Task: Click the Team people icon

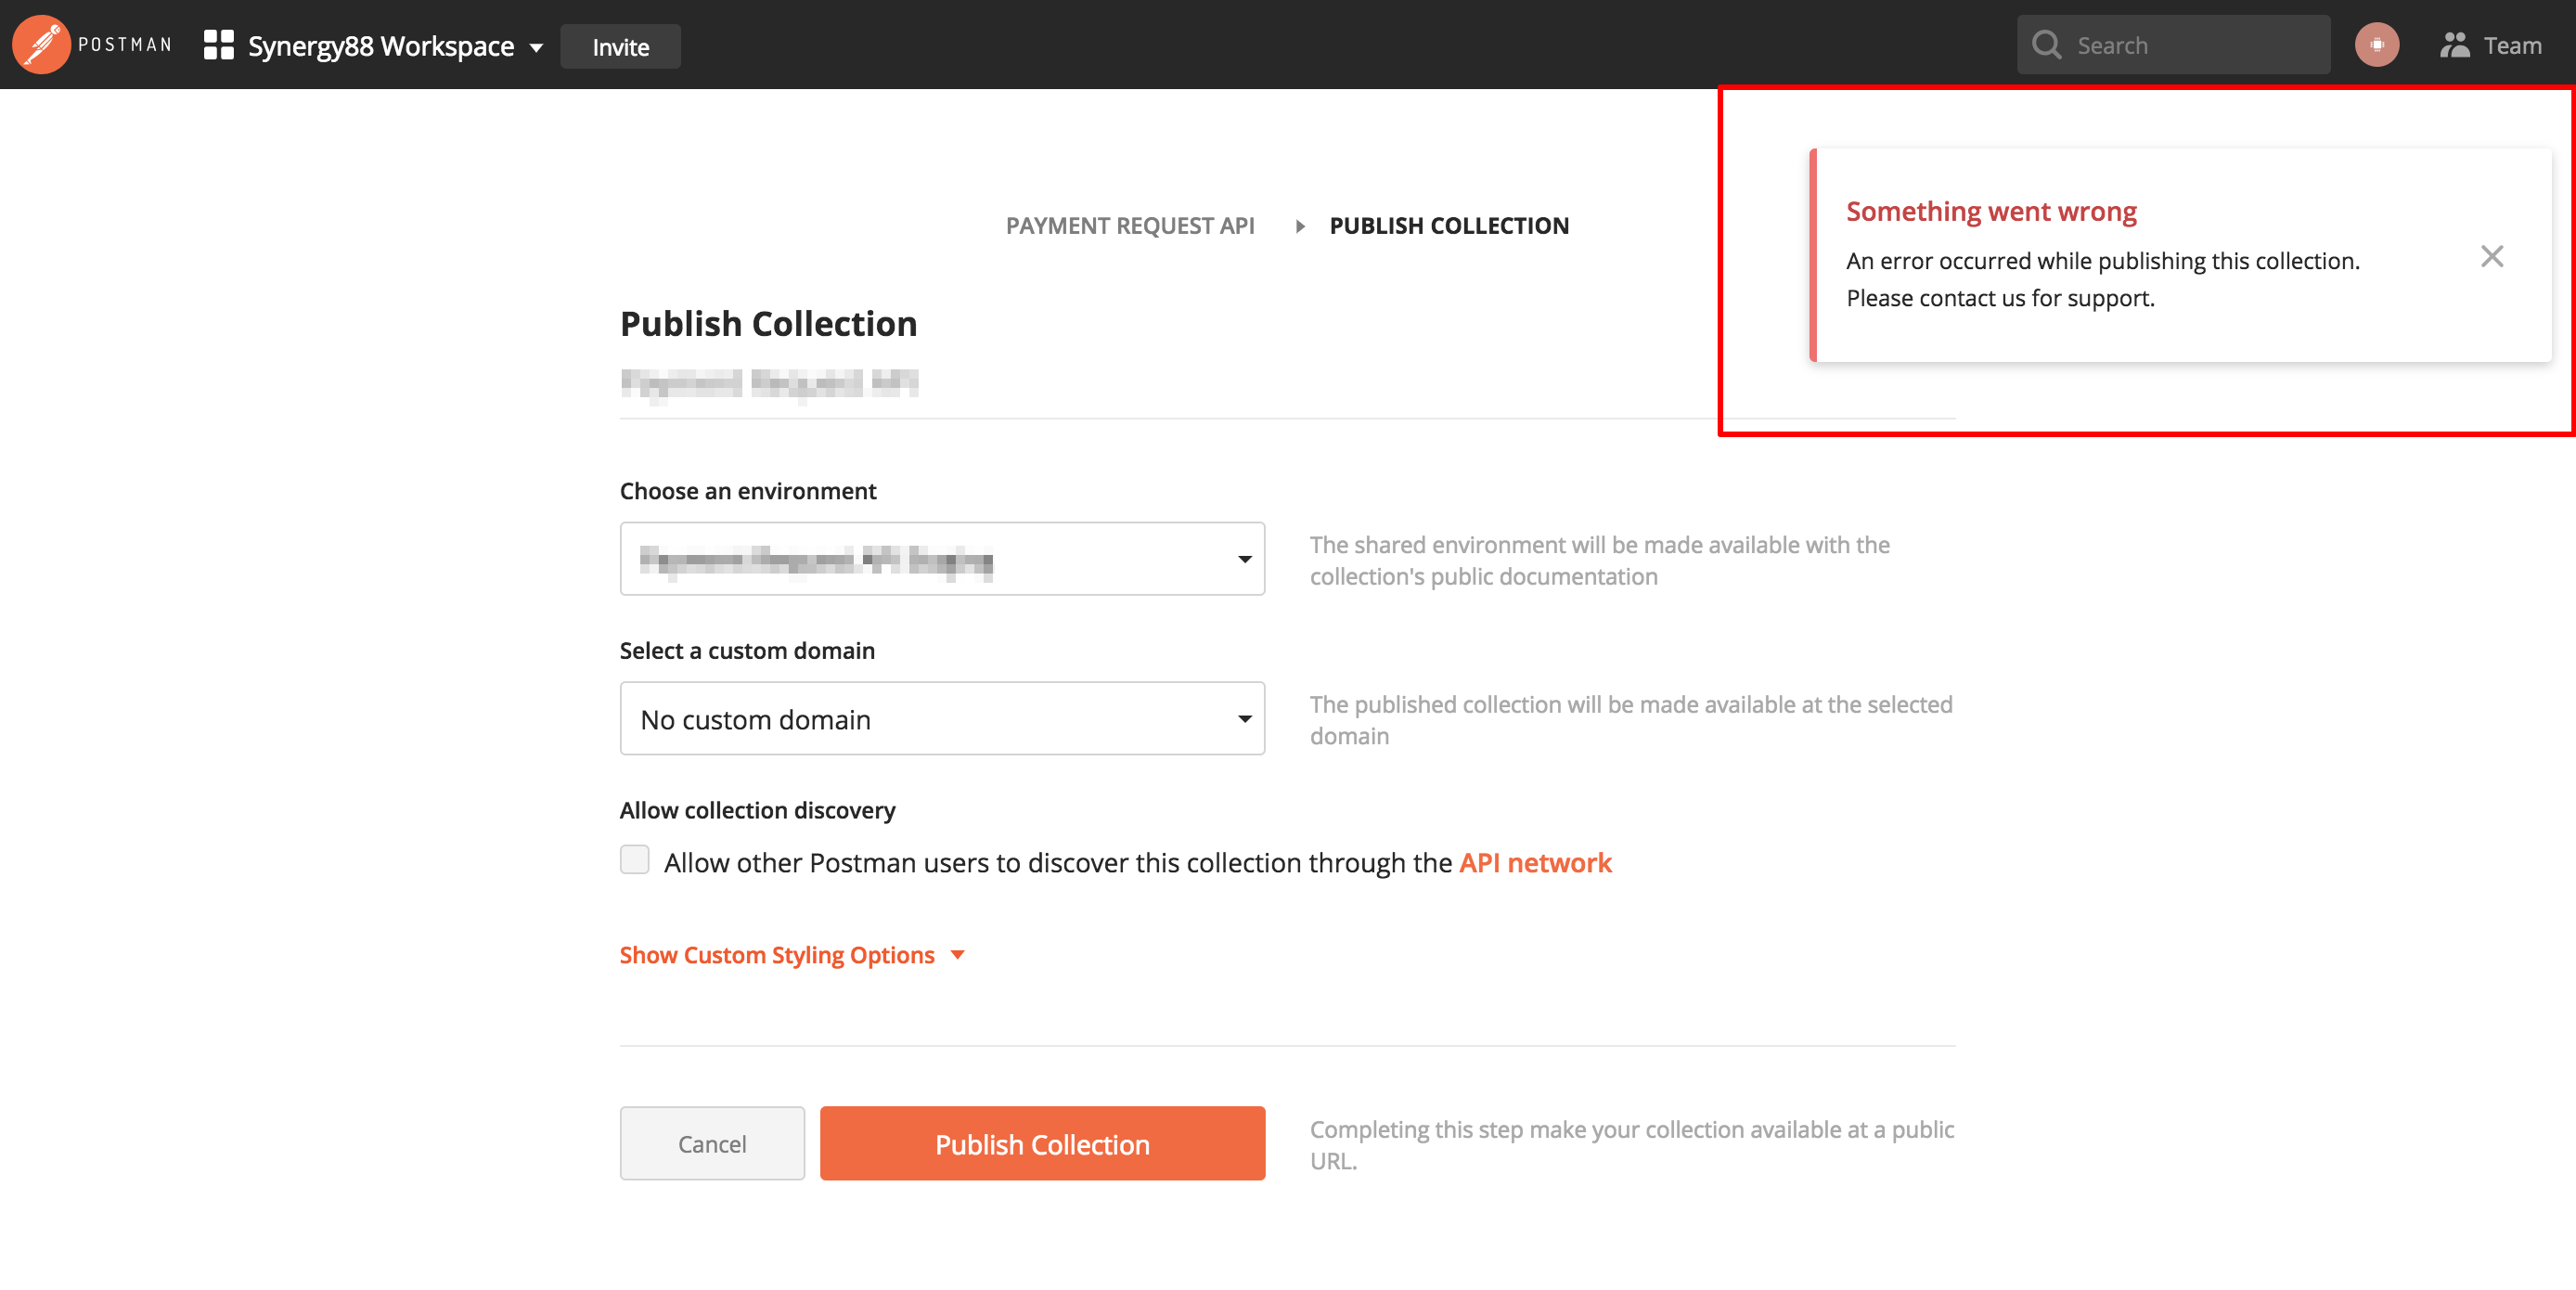Action: (x=2457, y=44)
